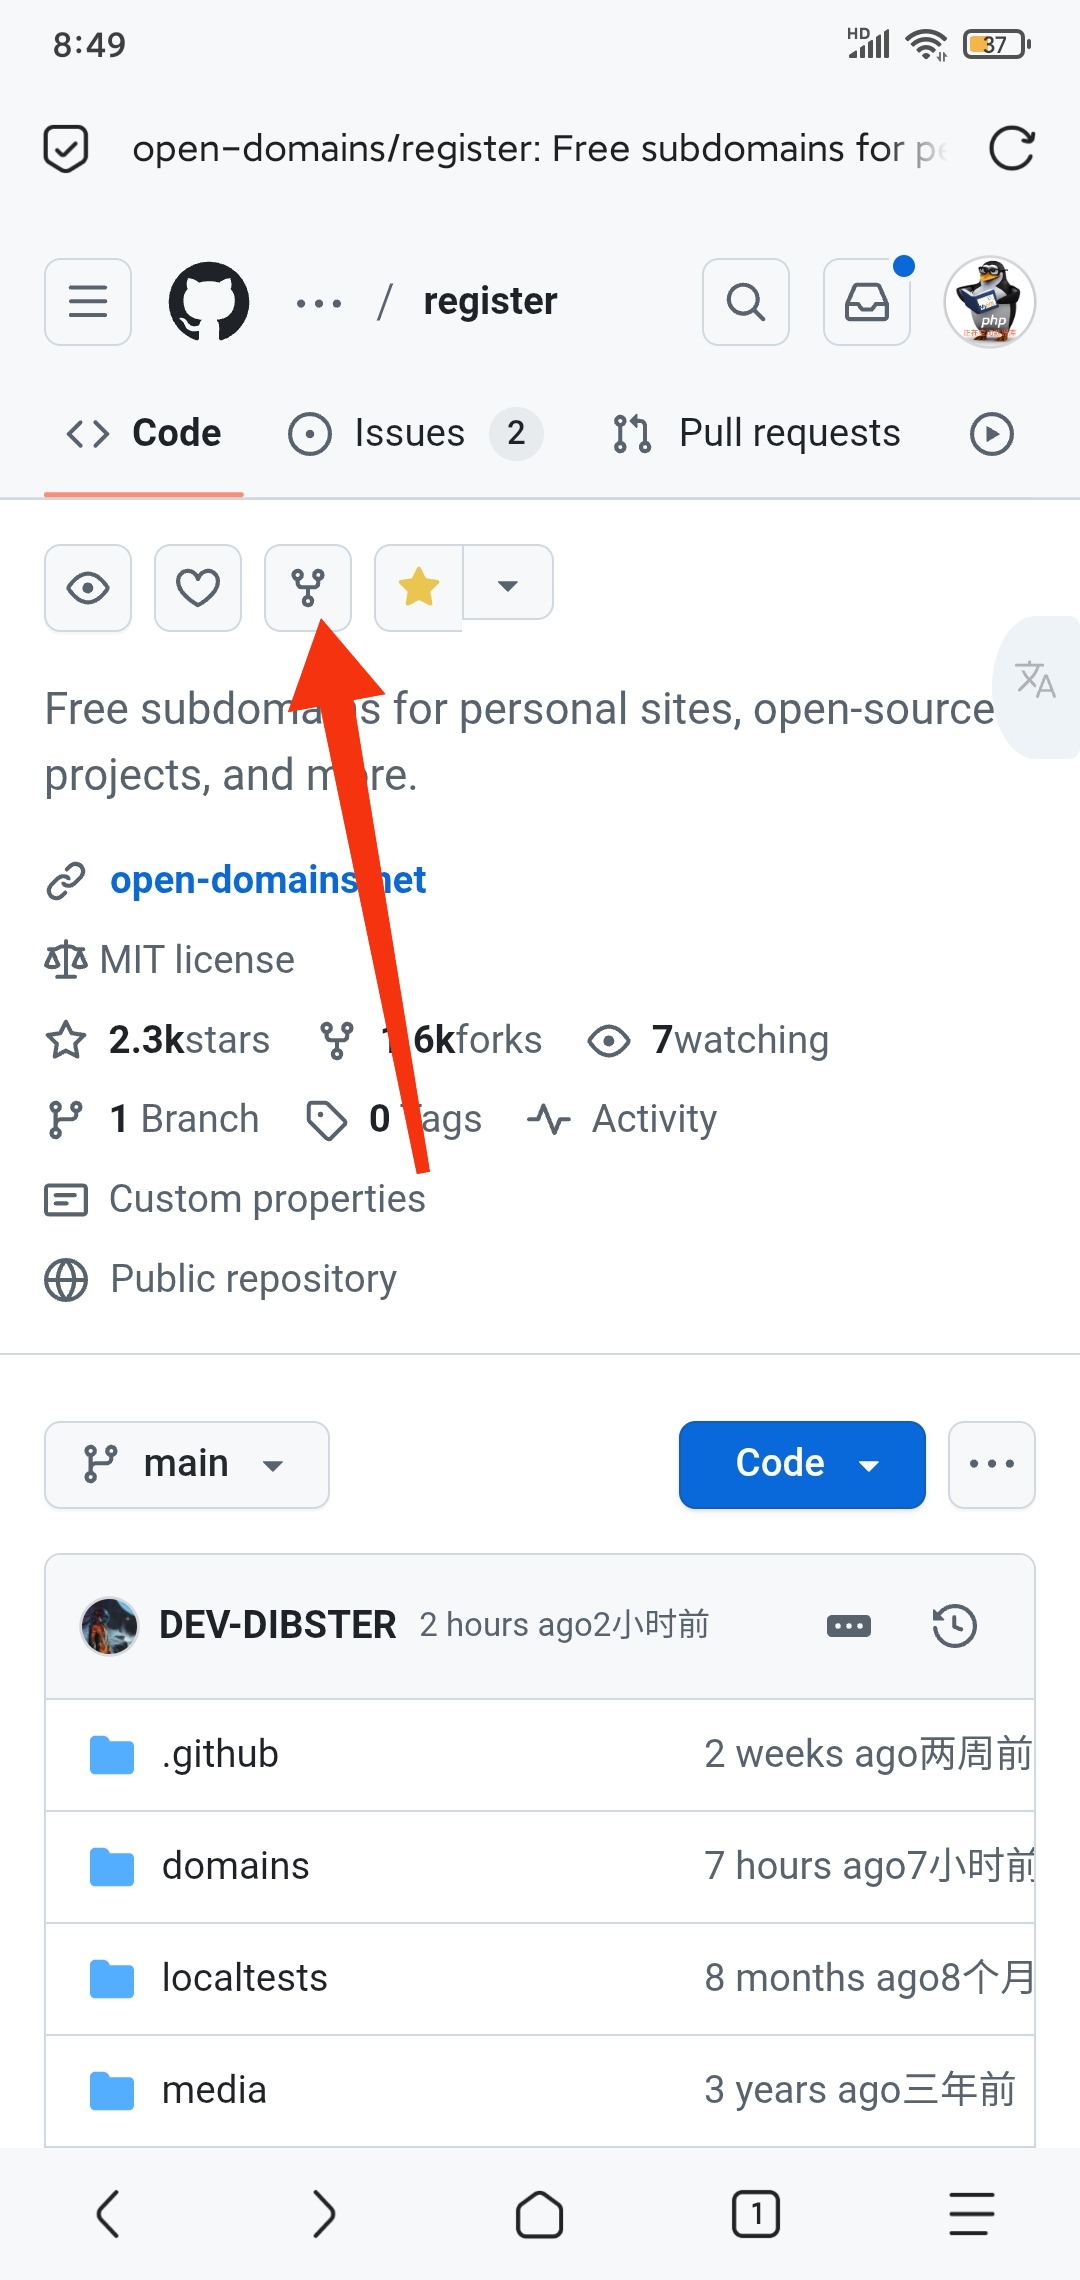The height and width of the screenshot is (2280, 1080).
Task: Toggle watch with the eye icon button
Action: [88, 587]
